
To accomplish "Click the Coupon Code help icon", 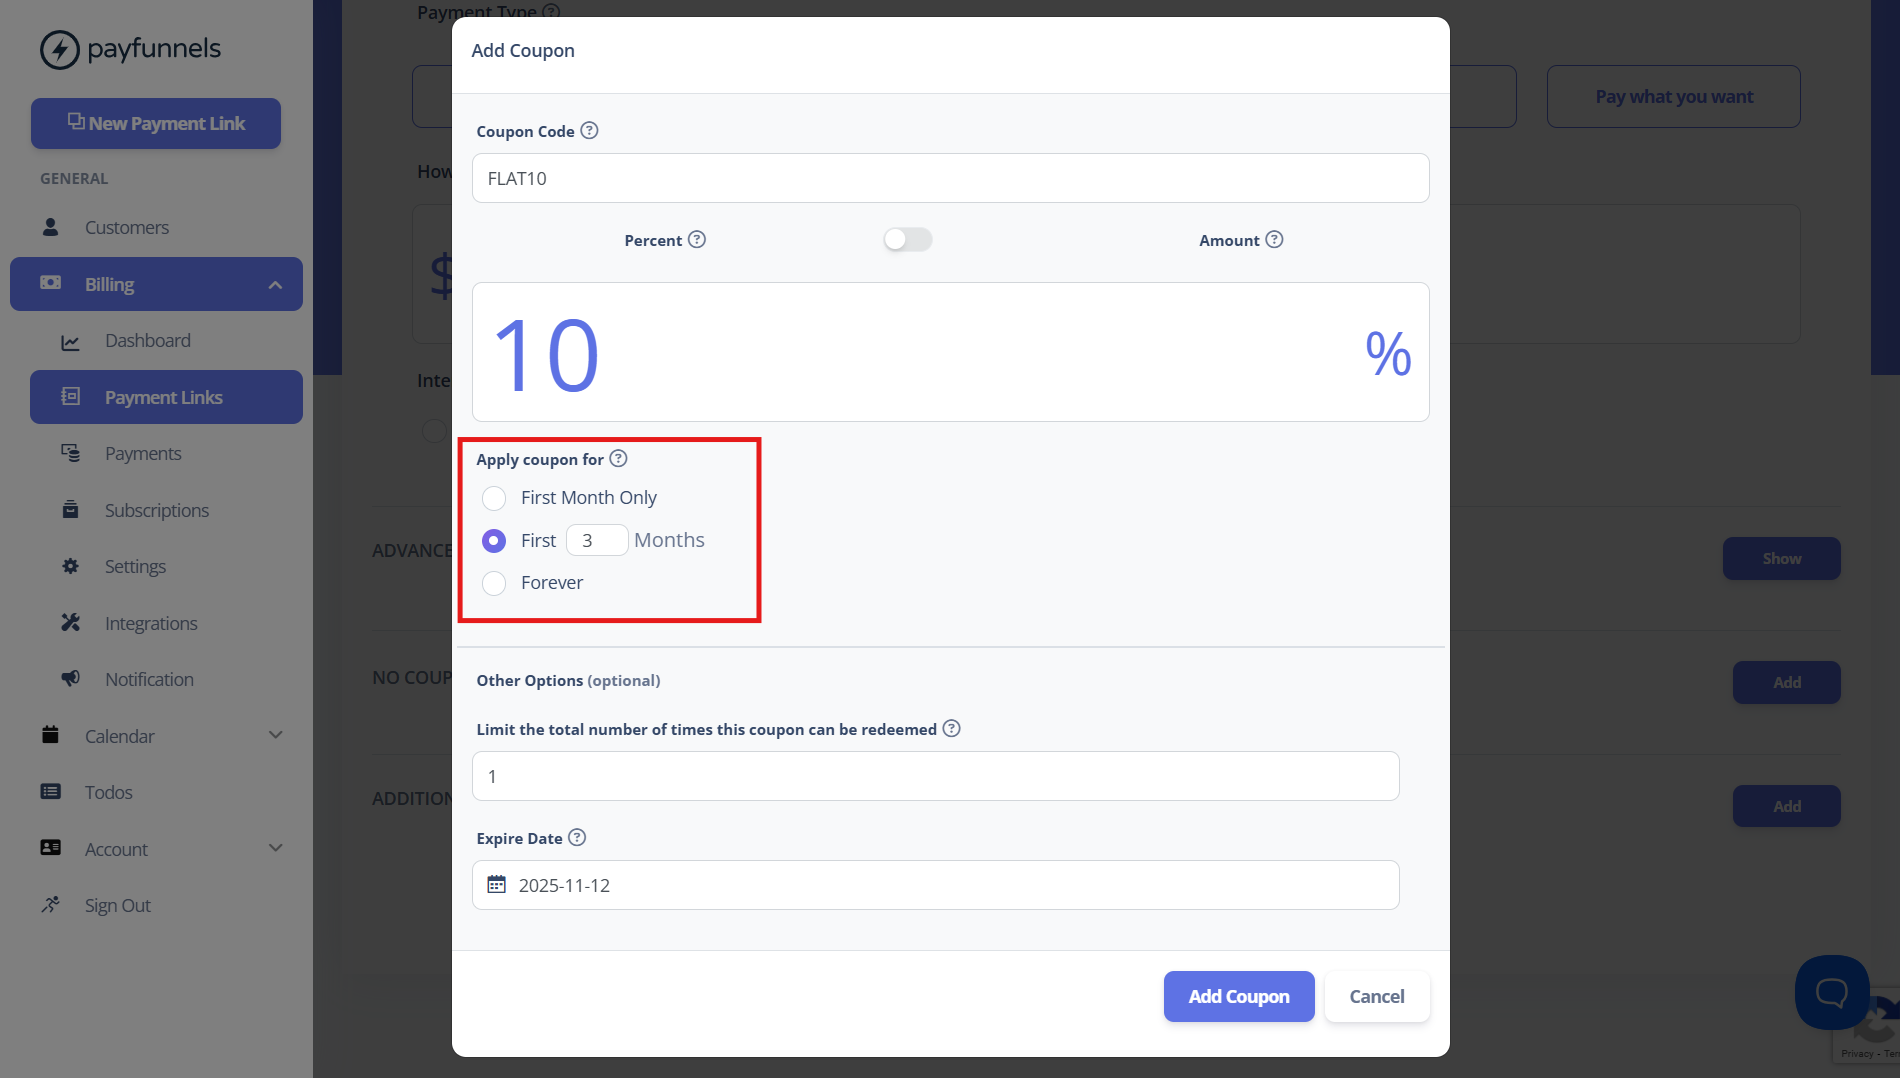I will coord(589,130).
